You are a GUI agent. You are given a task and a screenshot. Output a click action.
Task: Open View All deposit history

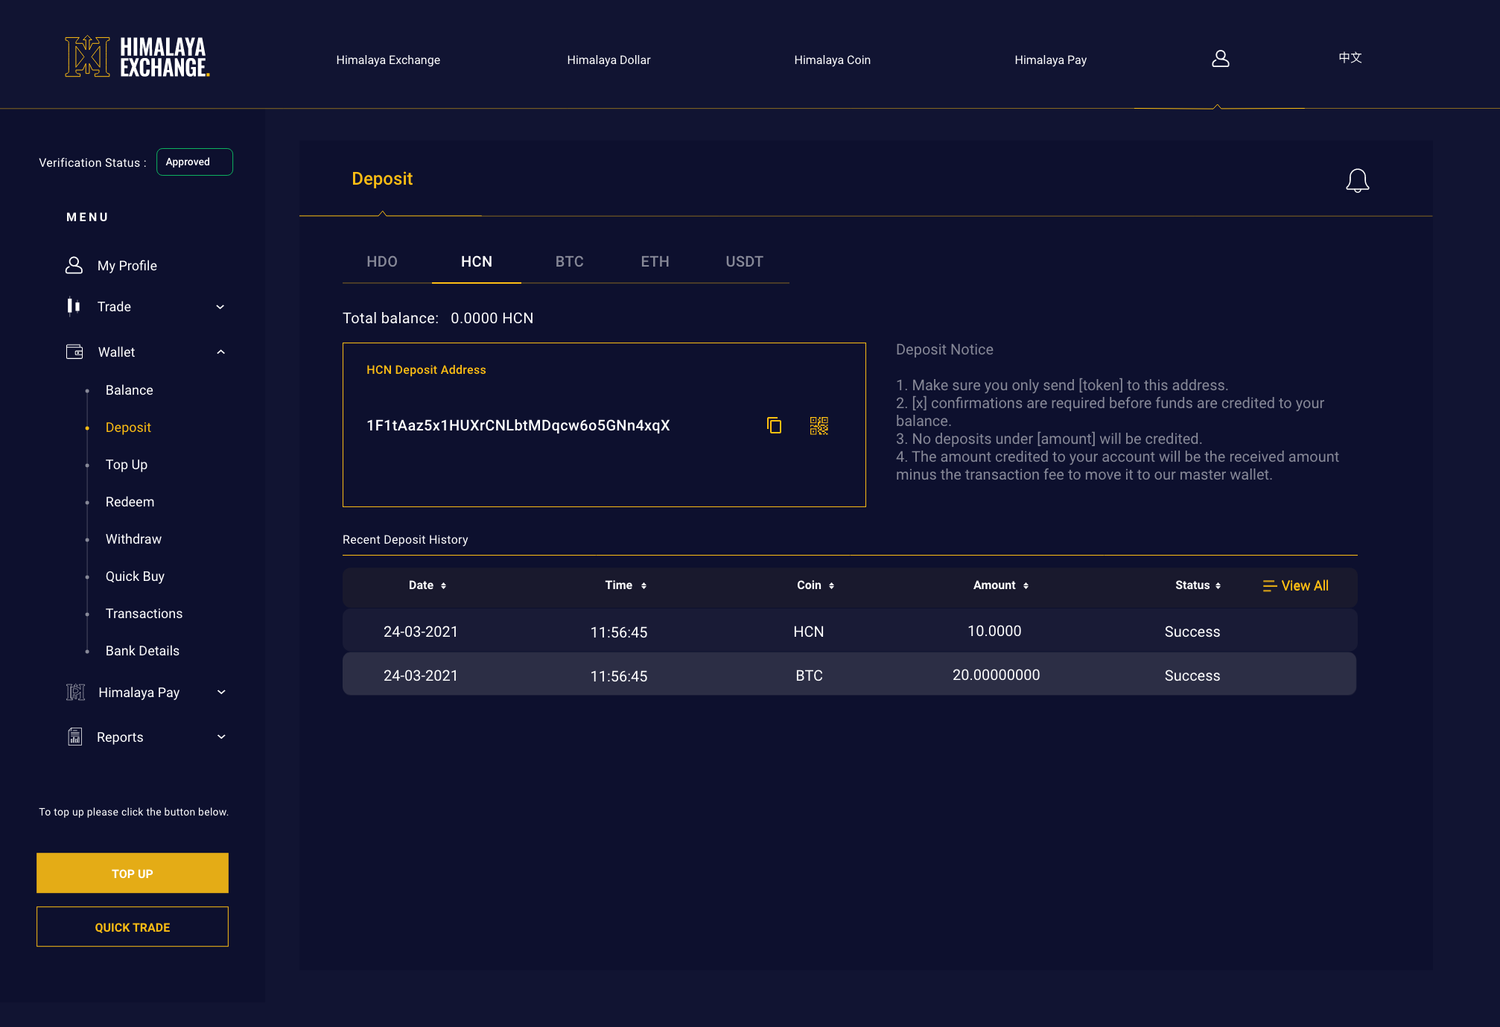click(1295, 586)
